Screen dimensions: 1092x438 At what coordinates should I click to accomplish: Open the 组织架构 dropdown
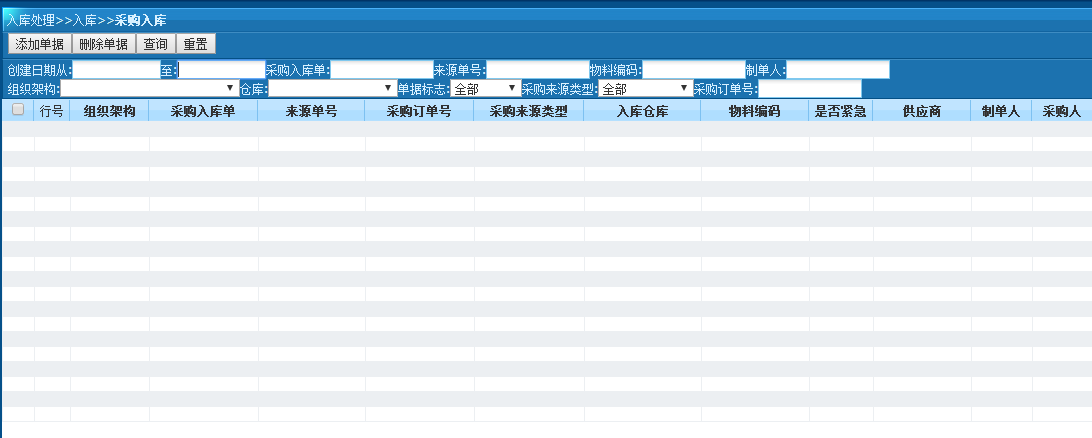[x=150, y=89]
